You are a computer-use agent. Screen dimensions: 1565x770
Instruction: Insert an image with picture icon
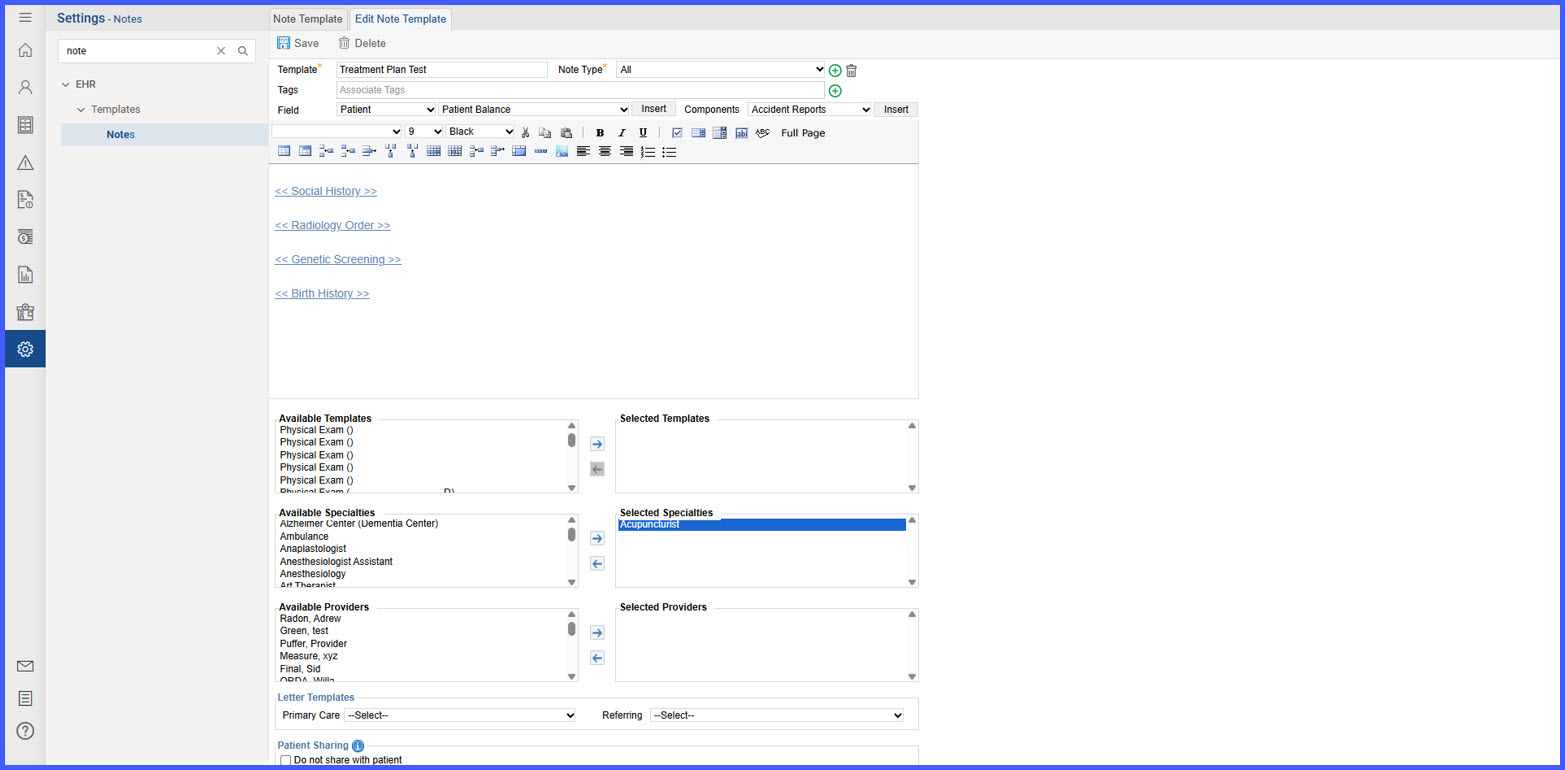(x=562, y=151)
